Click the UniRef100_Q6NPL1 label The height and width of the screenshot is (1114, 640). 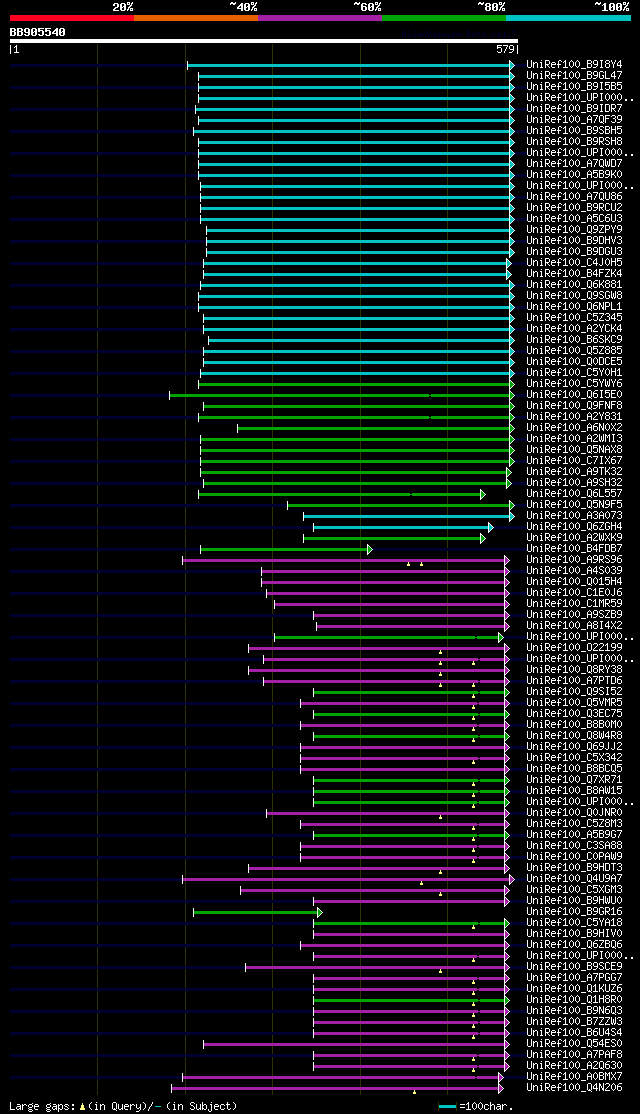tap(574, 307)
